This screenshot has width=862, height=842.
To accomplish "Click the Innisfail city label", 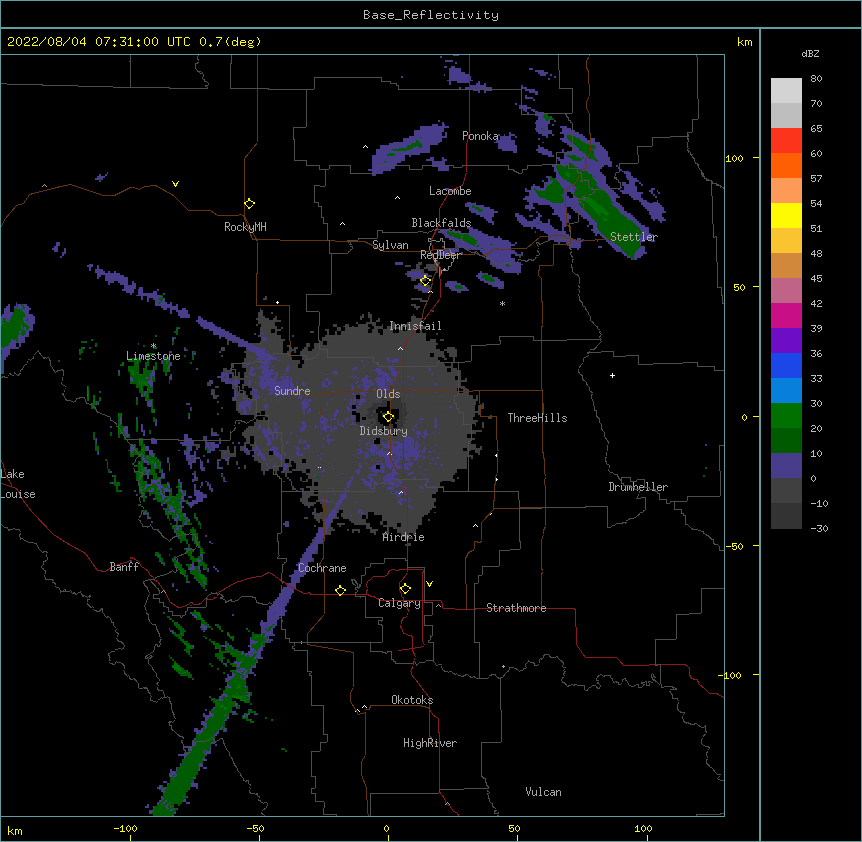I will pos(415,326).
